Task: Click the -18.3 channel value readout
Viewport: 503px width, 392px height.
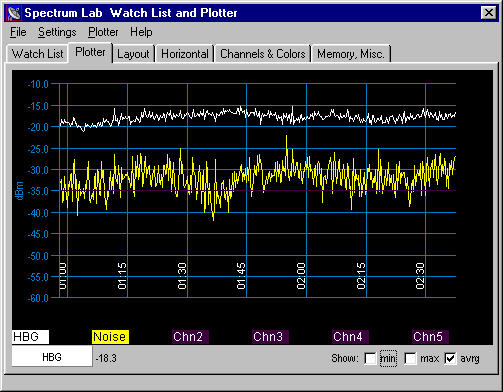Action: click(106, 359)
